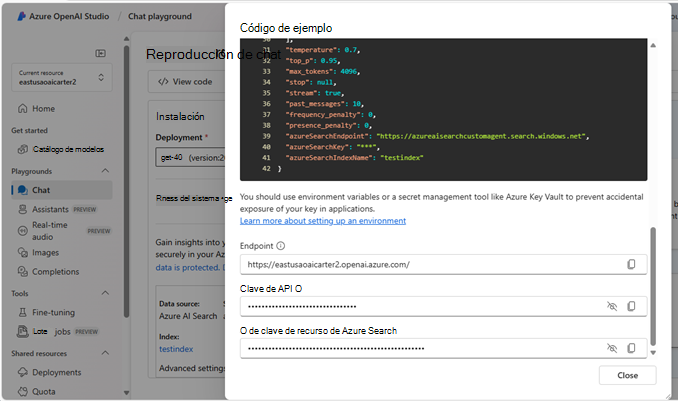Reveal the hidden Clave de API value
This screenshot has width=678, height=401.
[x=612, y=306]
